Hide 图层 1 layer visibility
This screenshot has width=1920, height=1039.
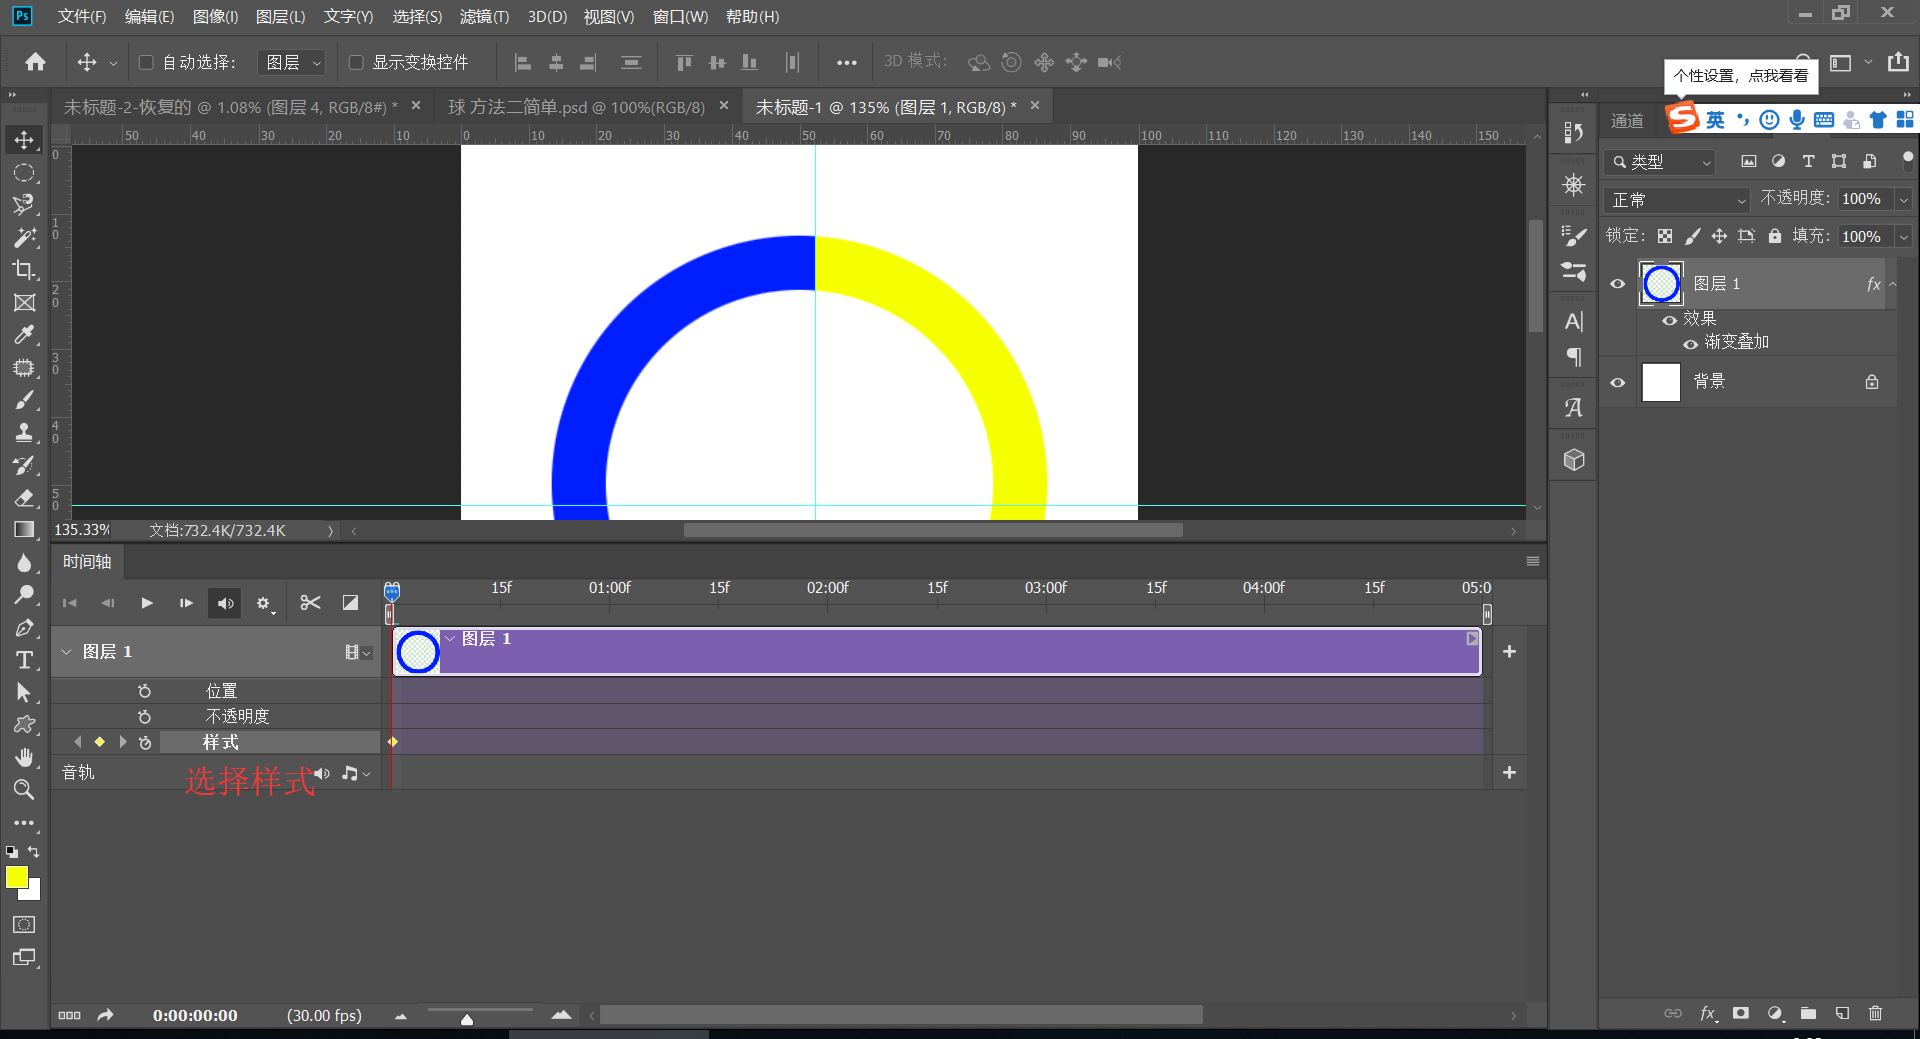click(x=1618, y=284)
